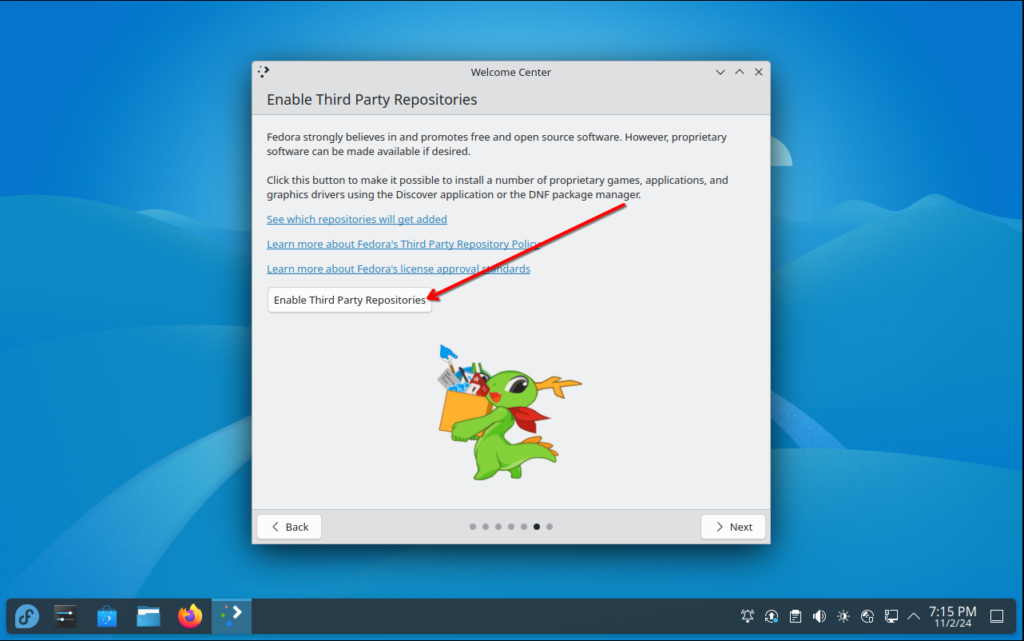This screenshot has height=641, width=1024.
Task: Open license approval standards link
Action: point(398,269)
